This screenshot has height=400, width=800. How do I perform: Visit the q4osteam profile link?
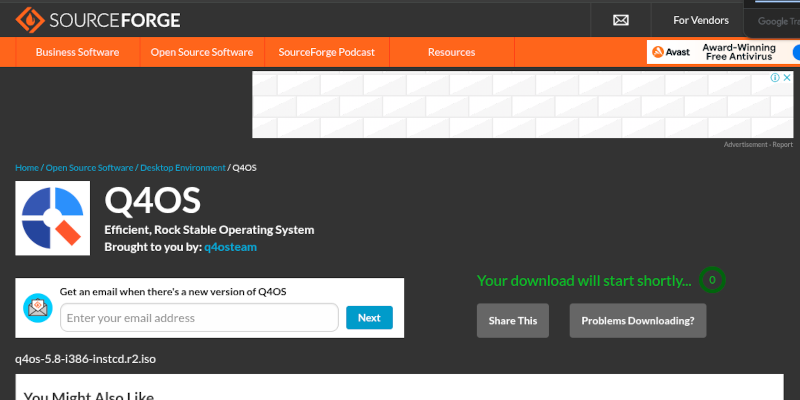[x=230, y=247]
